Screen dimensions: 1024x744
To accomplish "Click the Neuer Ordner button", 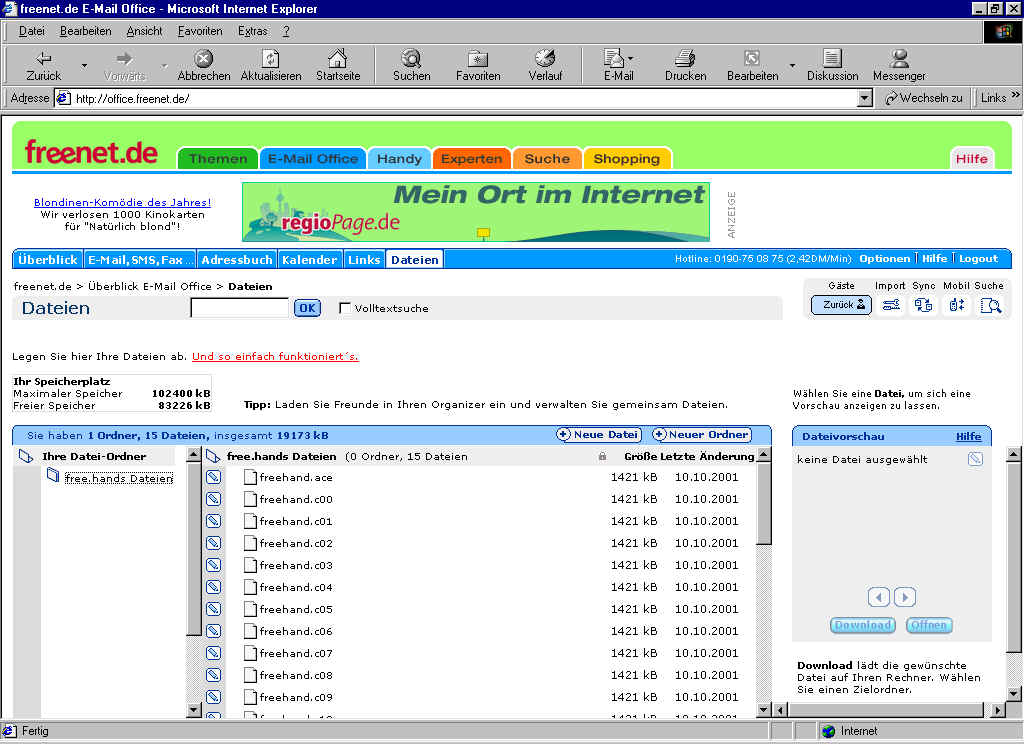I will point(701,434).
